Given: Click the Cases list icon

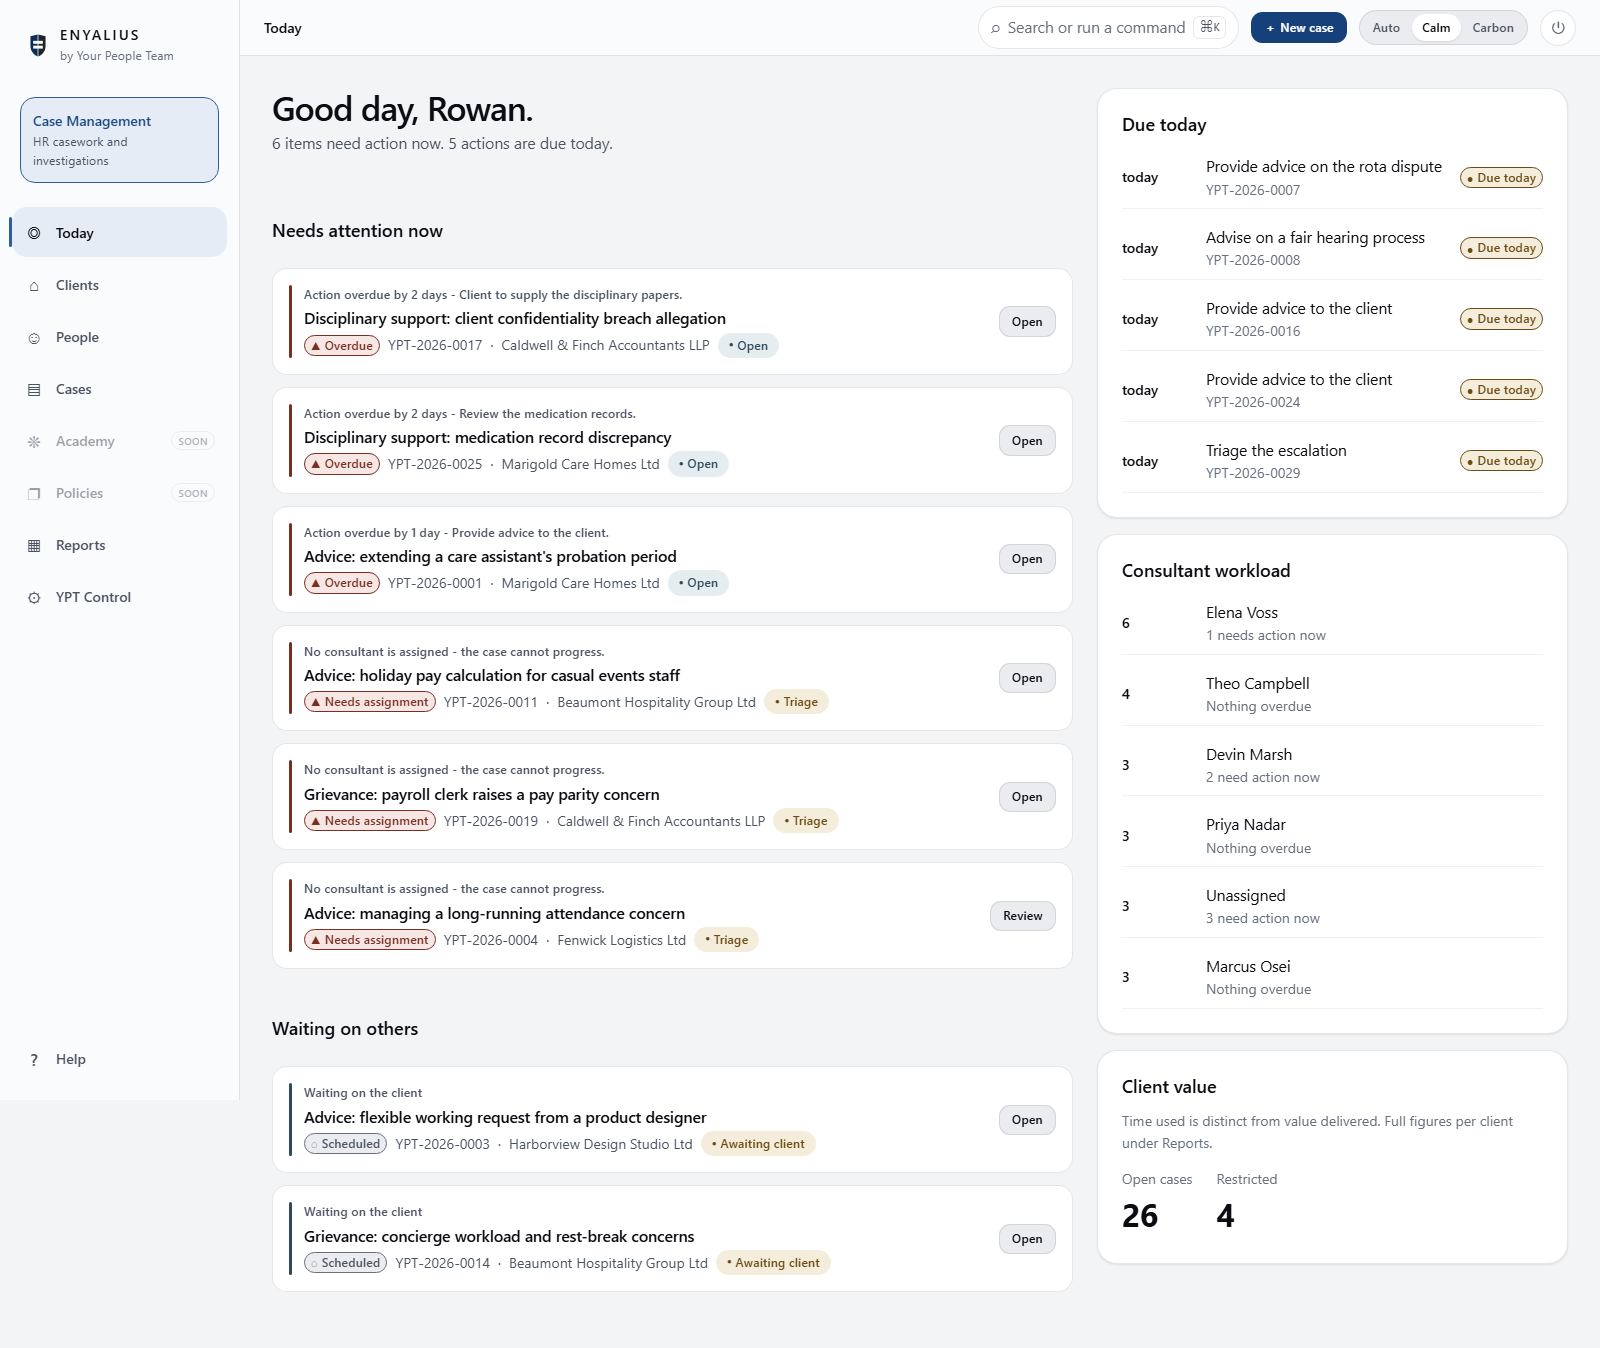Looking at the screenshot, I should click(x=34, y=390).
